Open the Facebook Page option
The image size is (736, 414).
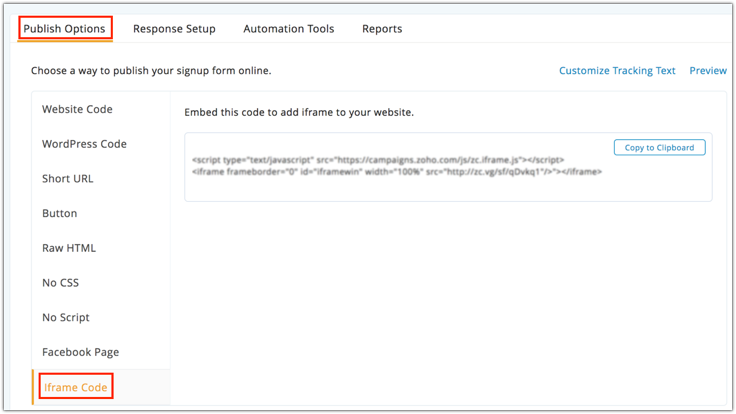point(80,352)
